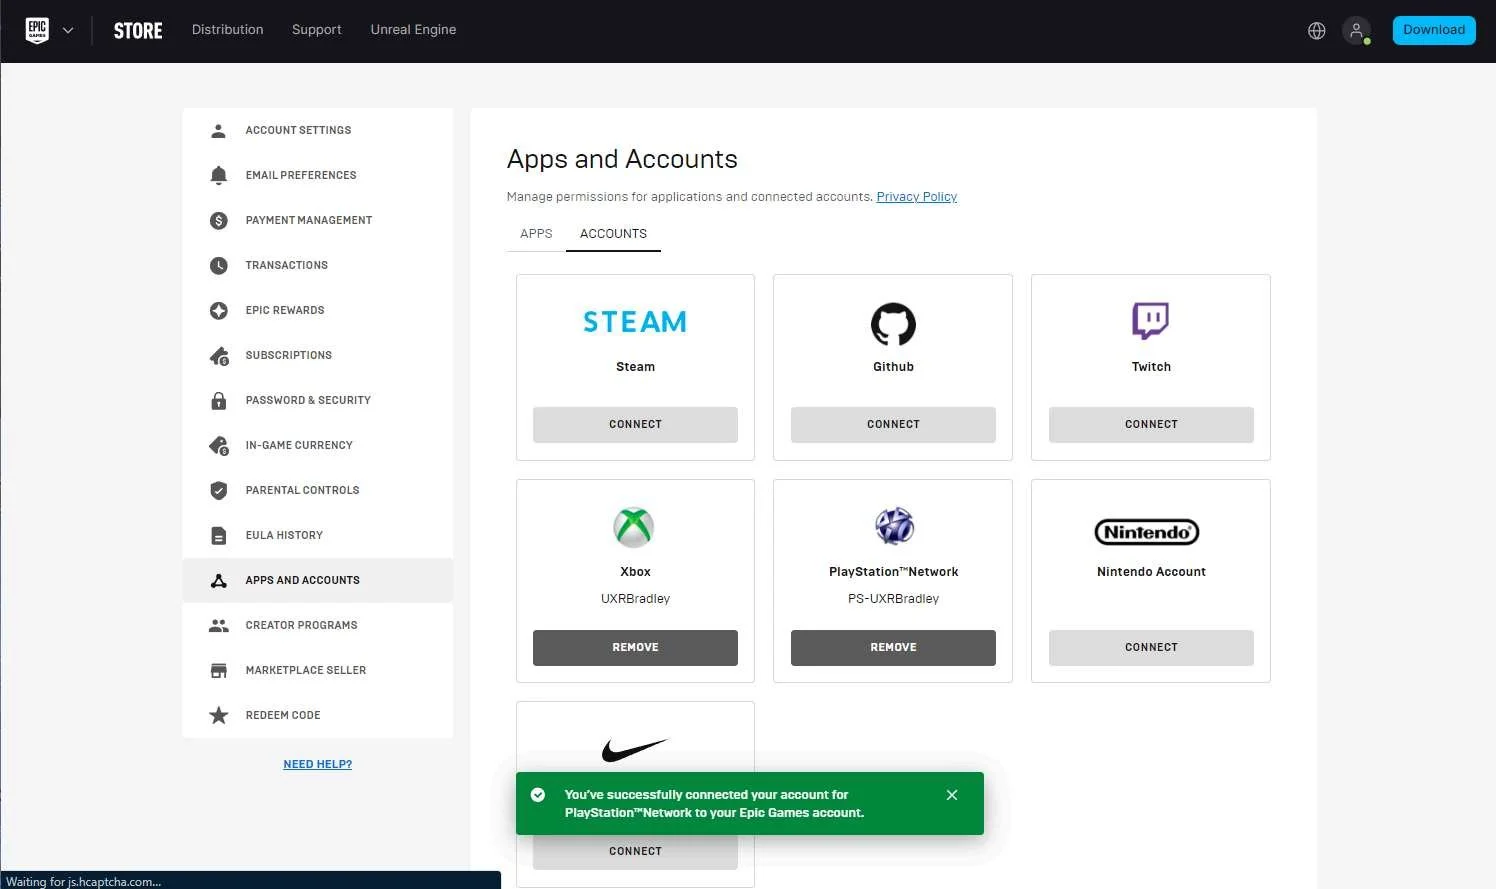The width and height of the screenshot is (1496, 889).
Task: Click the Xbox username UXRBradley
Action: 635,599
